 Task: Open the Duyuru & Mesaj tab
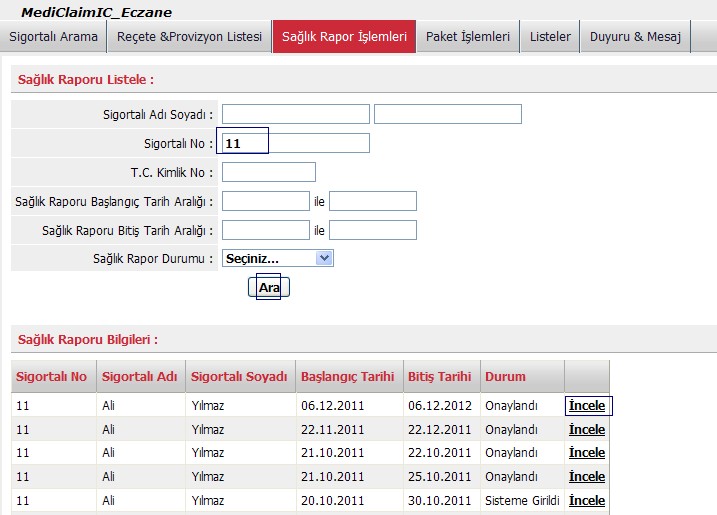click(635, 37)
